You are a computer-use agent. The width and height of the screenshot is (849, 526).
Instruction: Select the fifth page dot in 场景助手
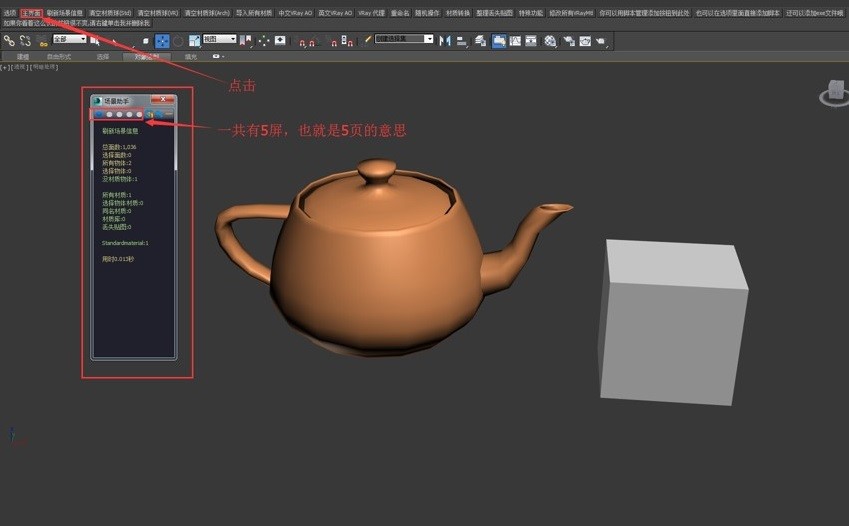click(x=139, y=114)
